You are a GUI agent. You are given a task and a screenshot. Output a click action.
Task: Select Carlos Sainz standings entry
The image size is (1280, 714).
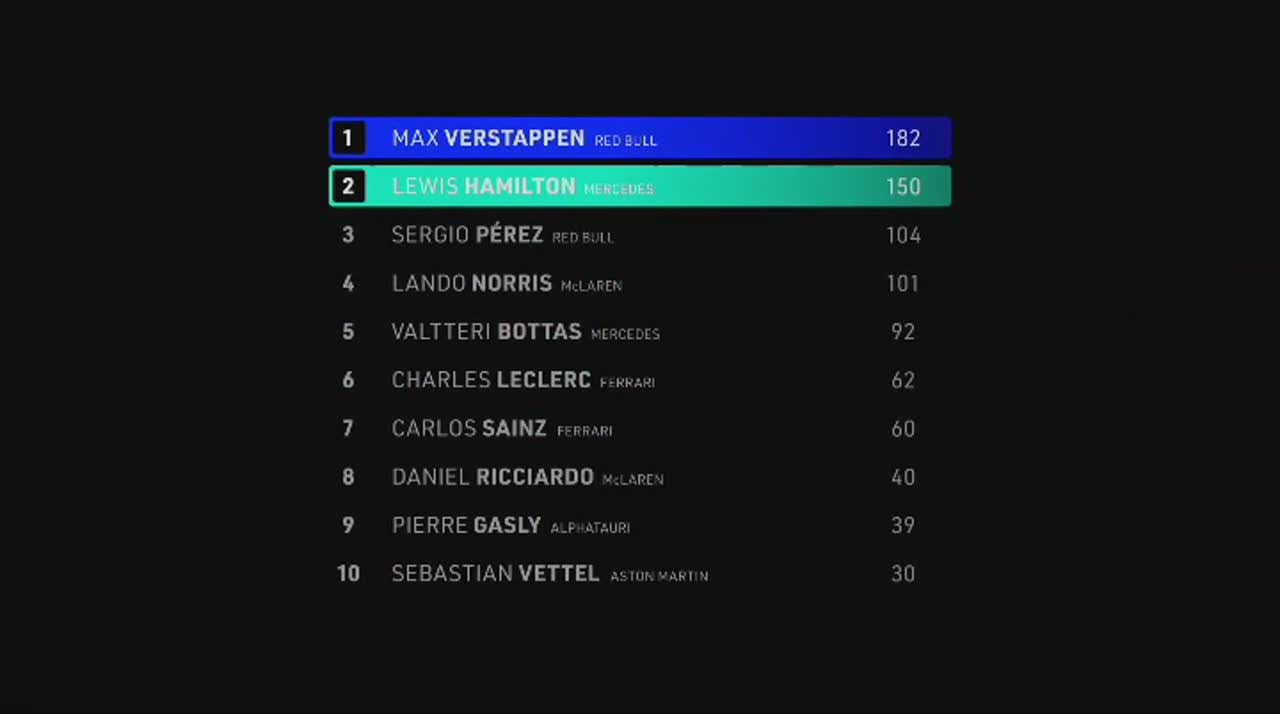(469, 429)
